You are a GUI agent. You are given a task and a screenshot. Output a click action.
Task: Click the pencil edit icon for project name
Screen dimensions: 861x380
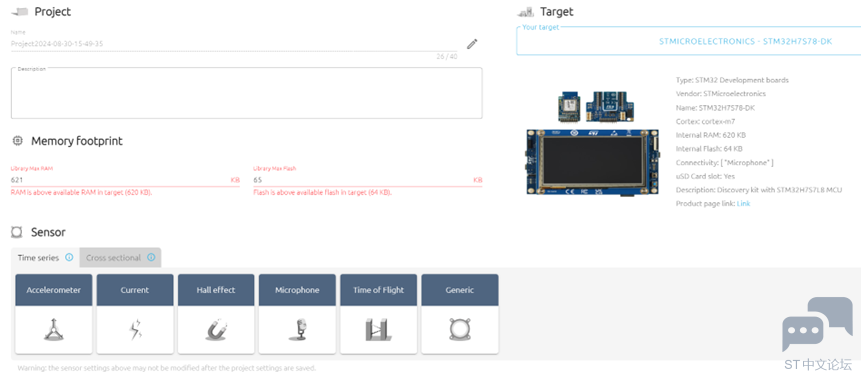(x=472, y=44)
